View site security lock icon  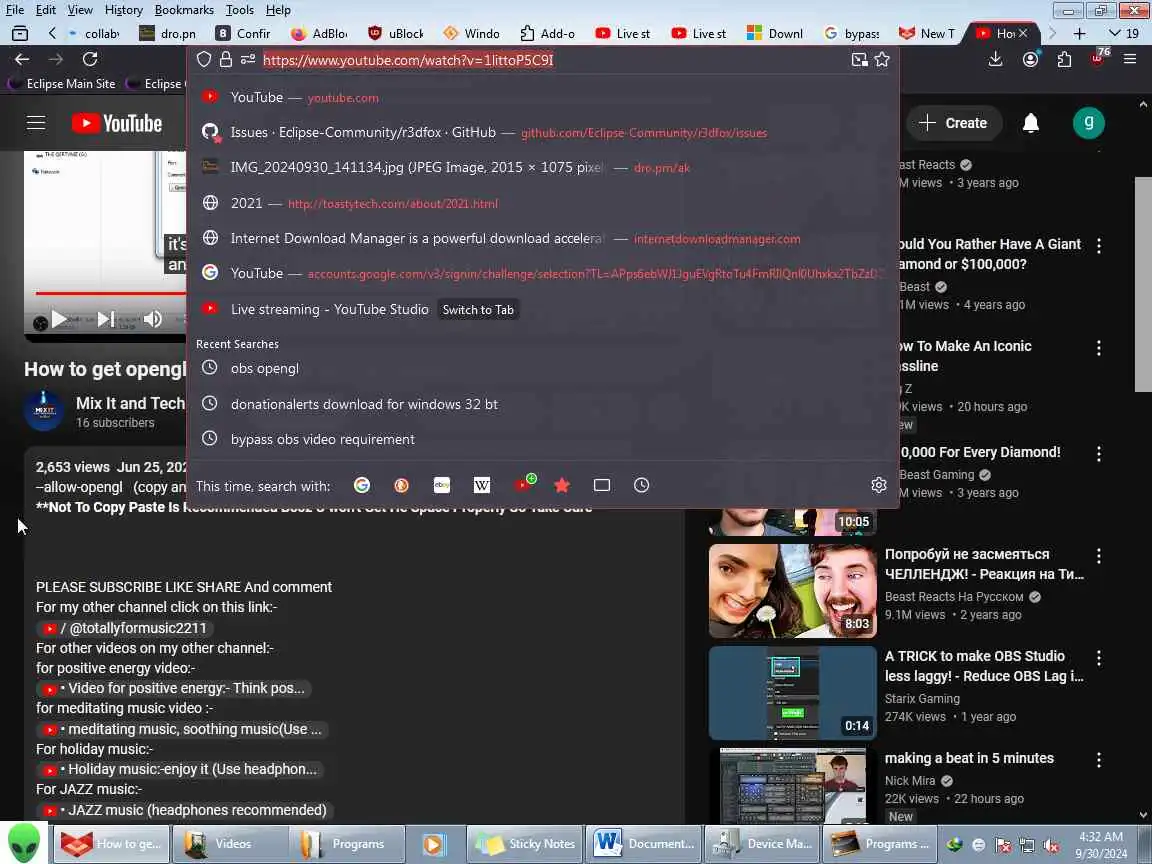[226, 60]
